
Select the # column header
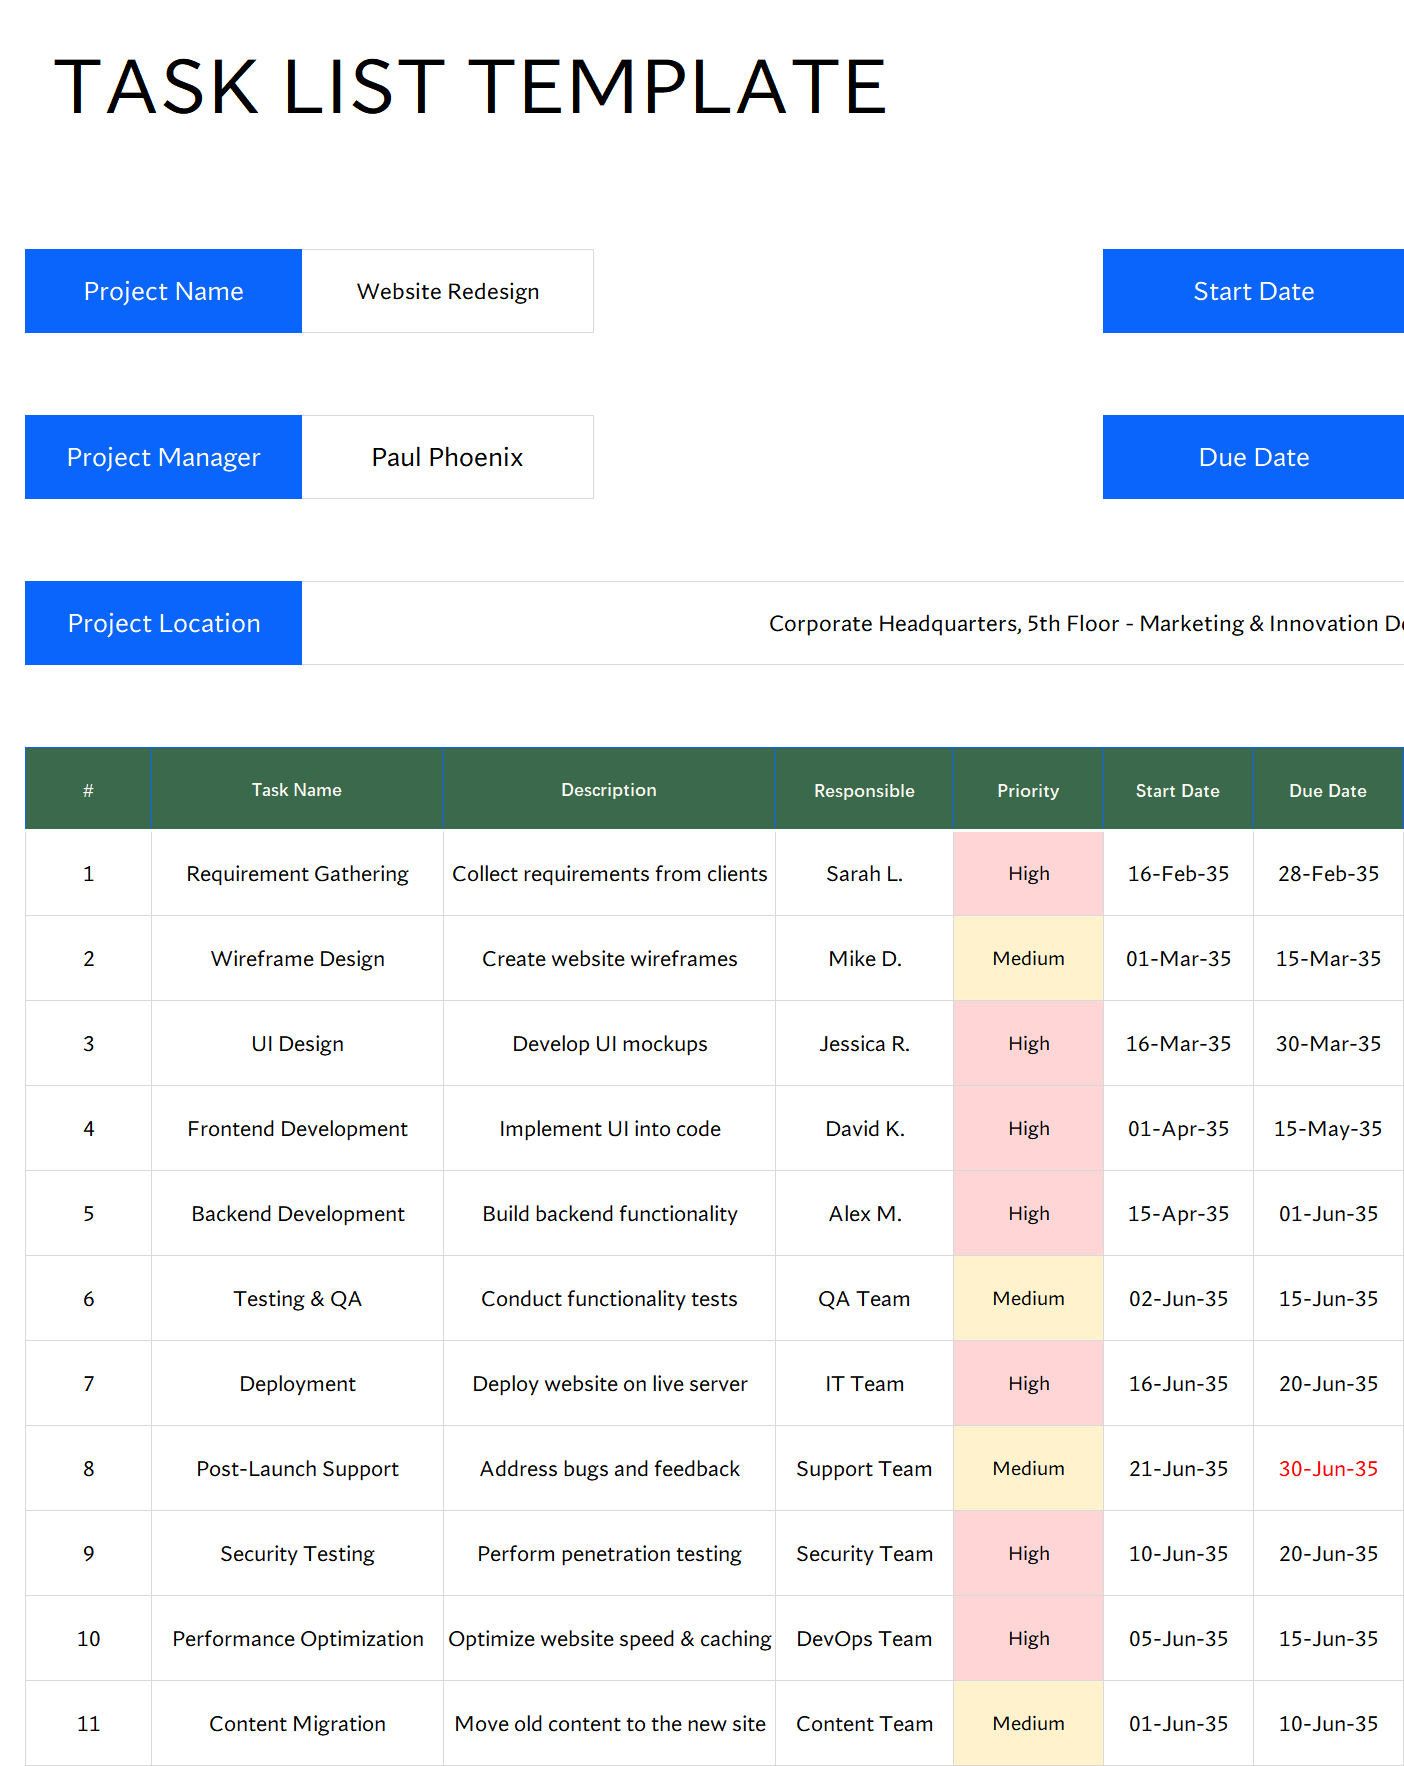(x=88, y=790)
